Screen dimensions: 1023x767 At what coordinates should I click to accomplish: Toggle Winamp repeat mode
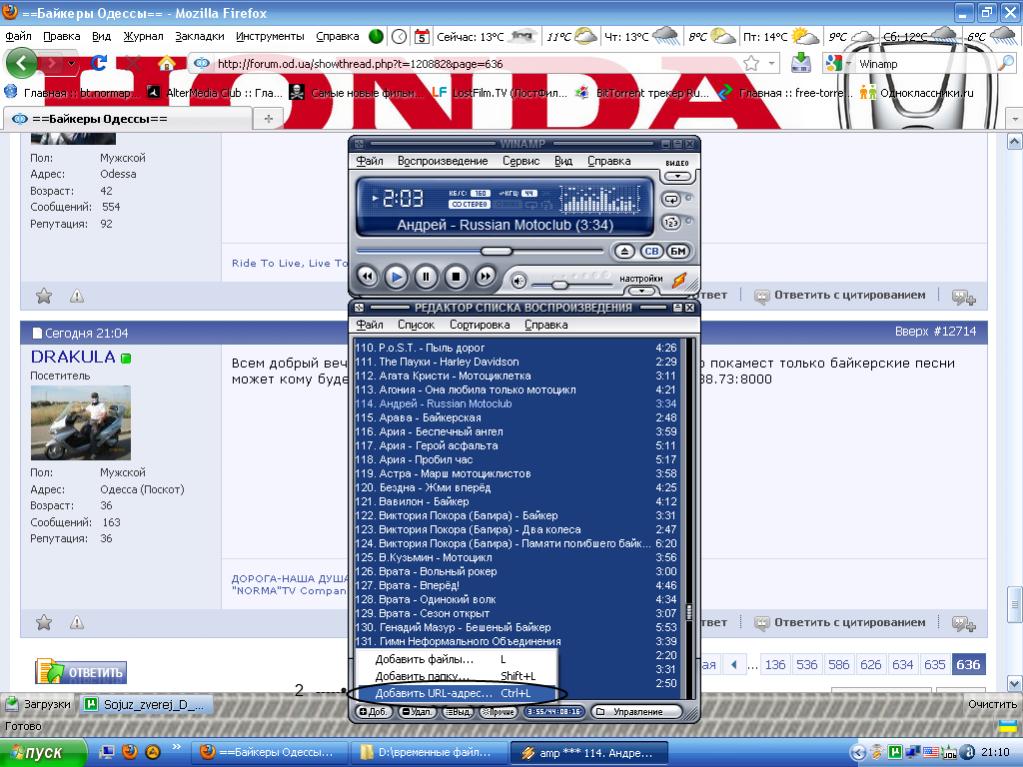click(671, 199)
